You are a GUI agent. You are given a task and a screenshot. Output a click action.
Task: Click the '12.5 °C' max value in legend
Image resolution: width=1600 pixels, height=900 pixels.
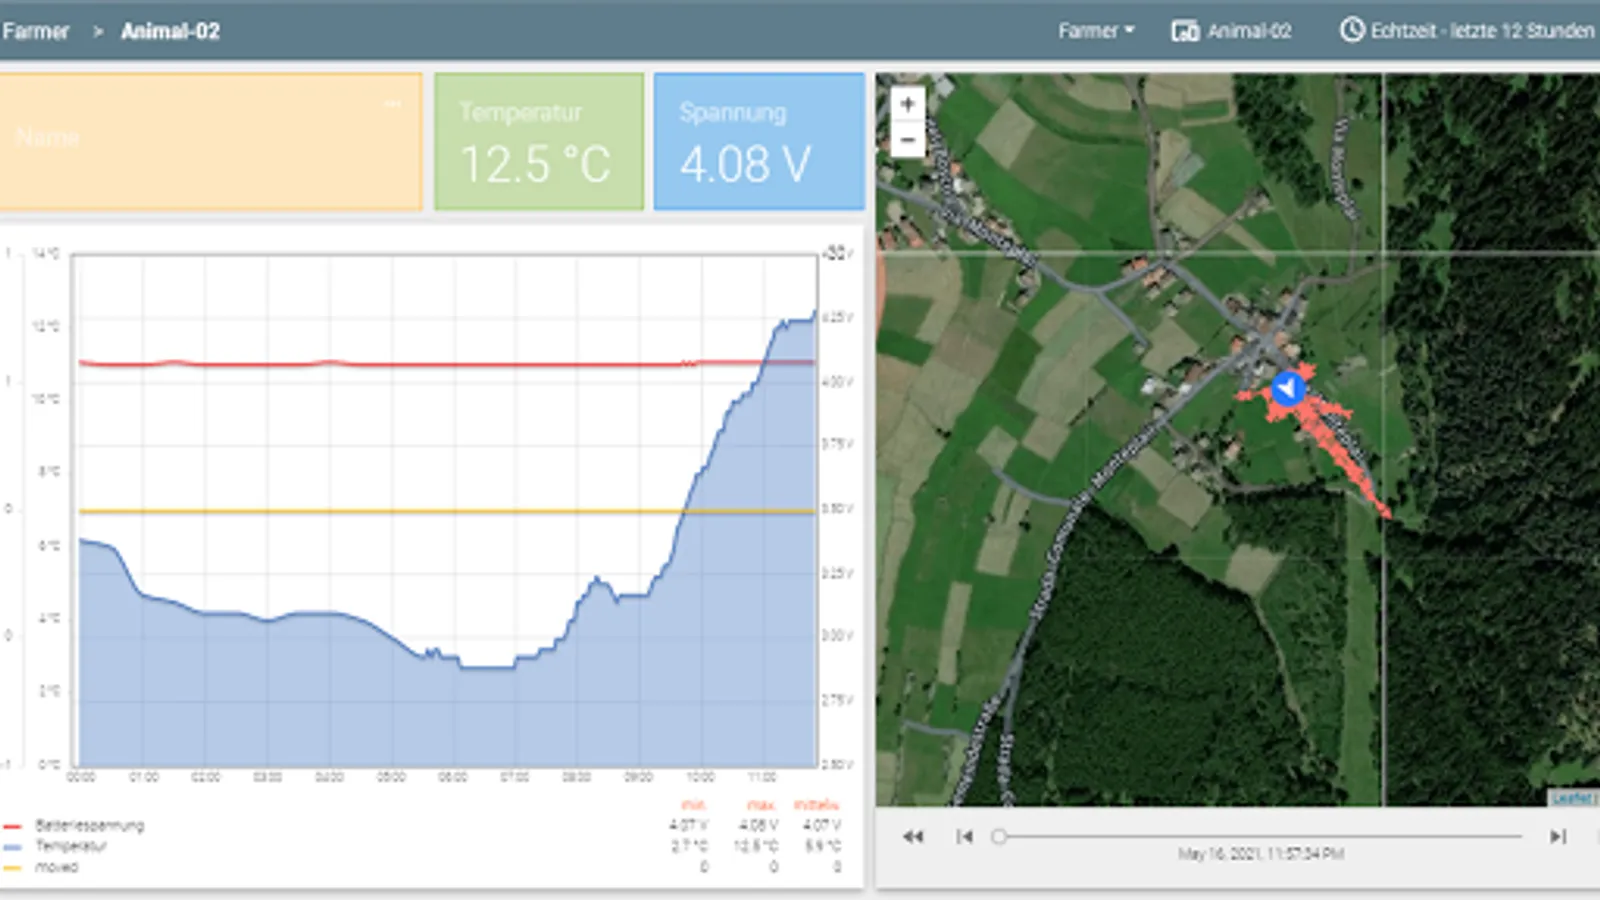[x=756, y=846]
